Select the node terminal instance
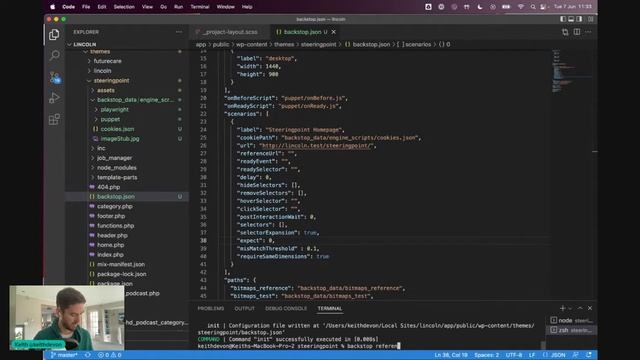This screenshot has height=360, width=640. 571,320
